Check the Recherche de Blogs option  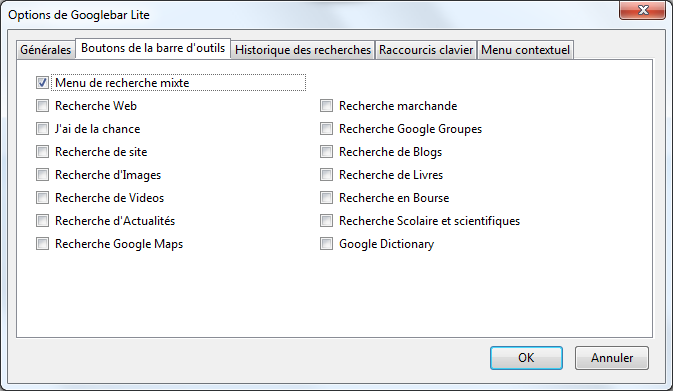pos(326,152)
